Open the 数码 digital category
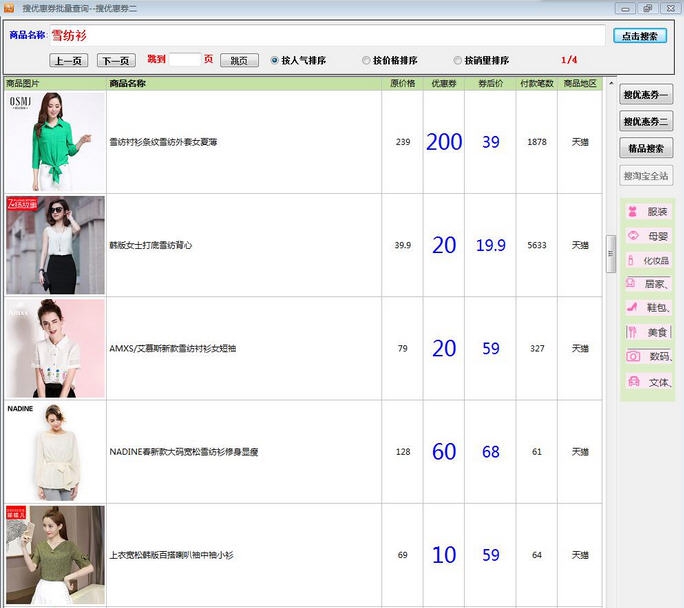This screenshot has height=608, width=684. [x=647, y=356]
